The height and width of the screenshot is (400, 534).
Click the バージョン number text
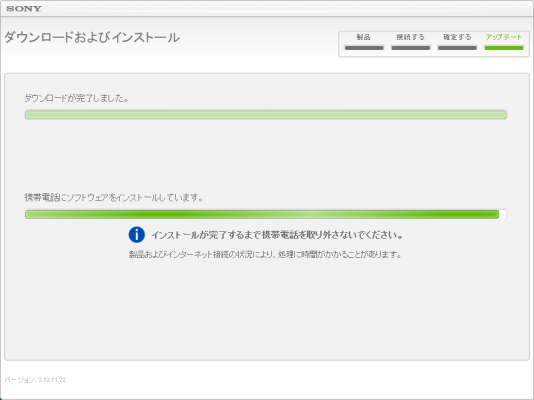tap(35, 380)
